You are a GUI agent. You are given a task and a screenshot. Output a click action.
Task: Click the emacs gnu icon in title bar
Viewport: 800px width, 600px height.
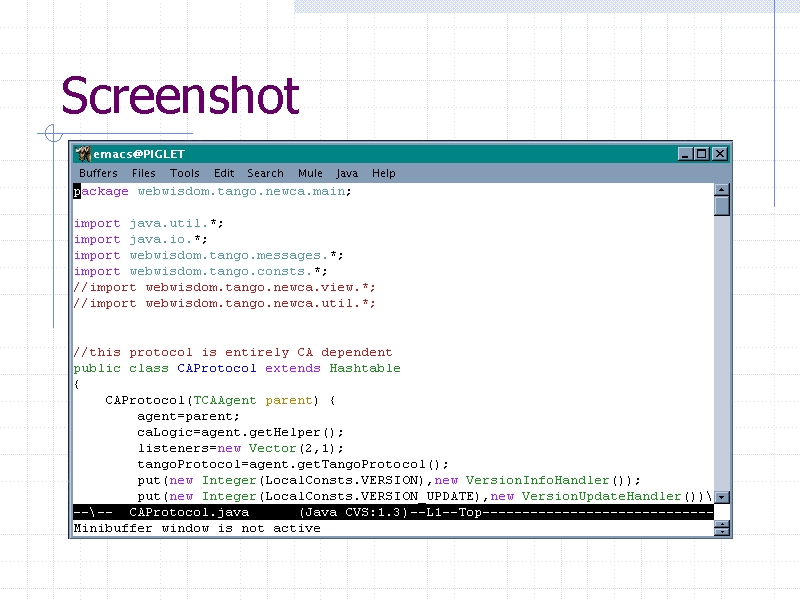82,154
